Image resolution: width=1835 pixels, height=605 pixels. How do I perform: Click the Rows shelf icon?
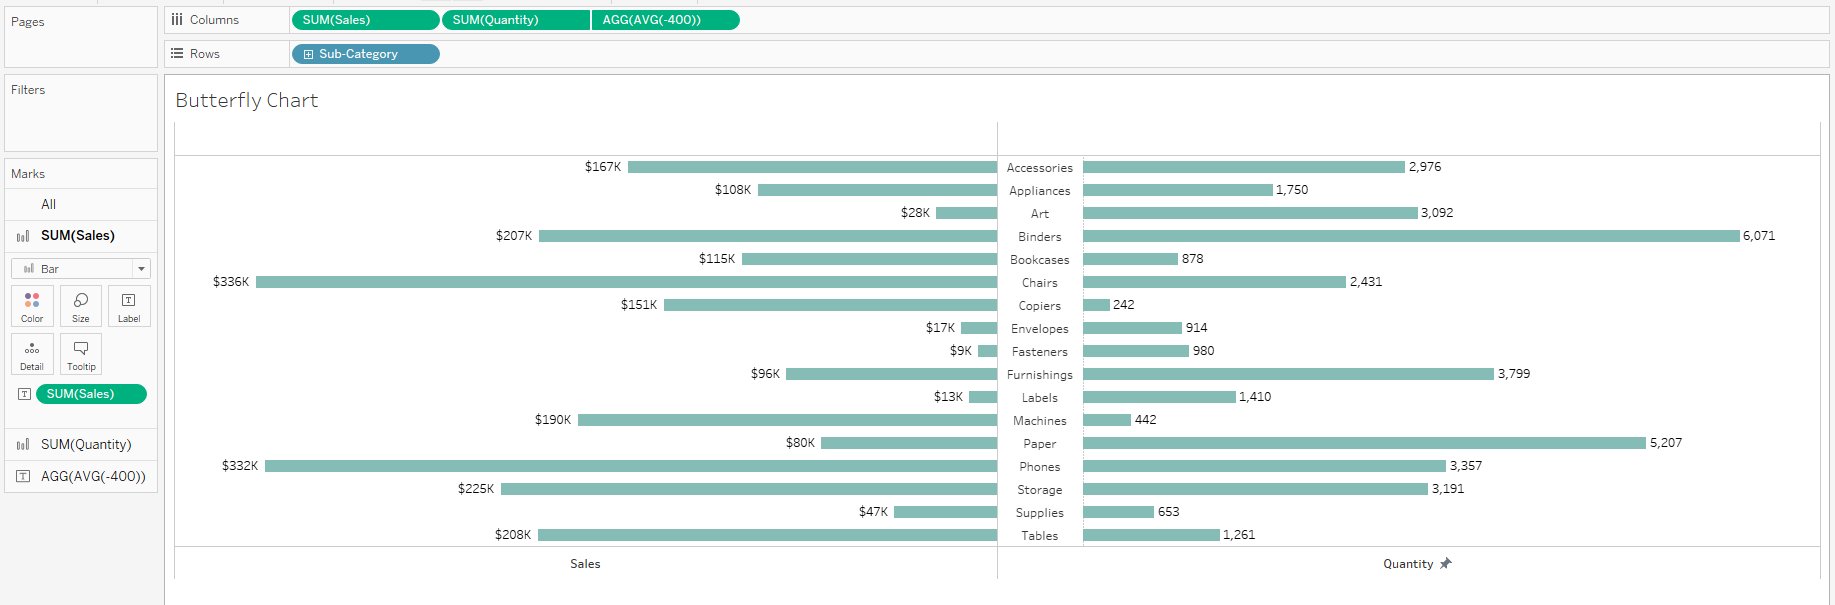pyautogui.click(x=177, y=54)
